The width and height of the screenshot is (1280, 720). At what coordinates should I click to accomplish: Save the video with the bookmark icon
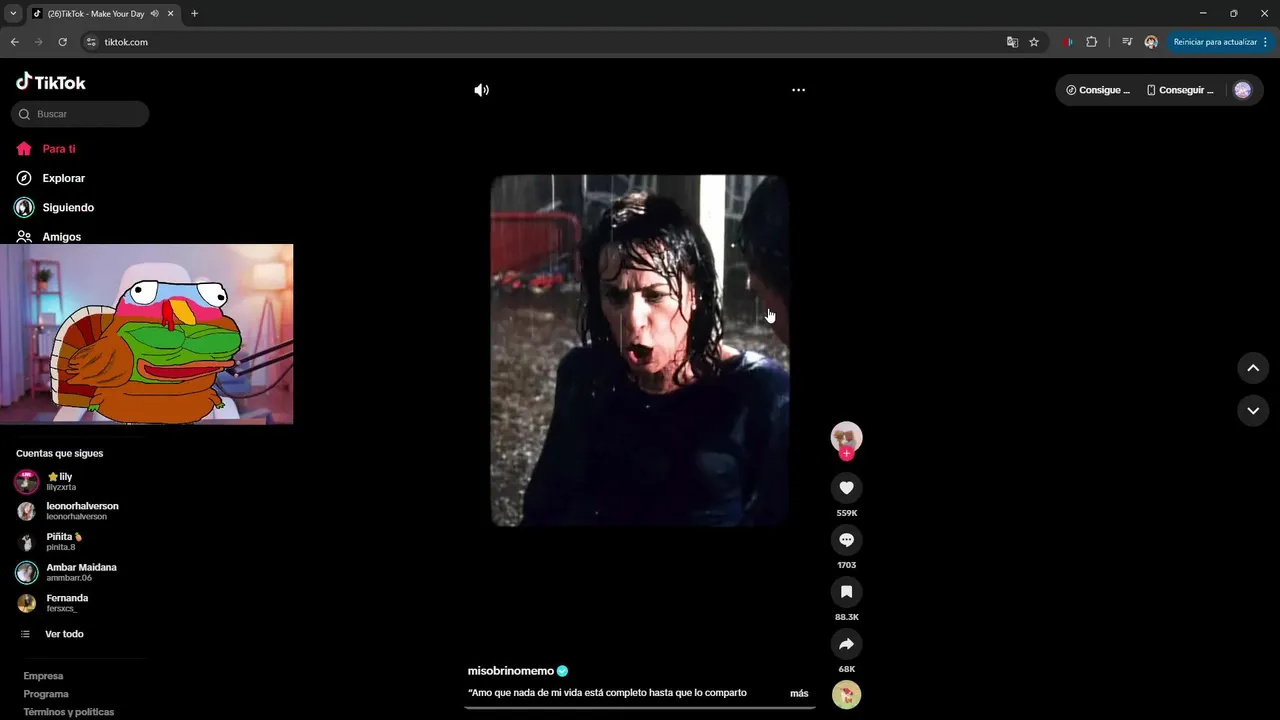tap(846, 592)
